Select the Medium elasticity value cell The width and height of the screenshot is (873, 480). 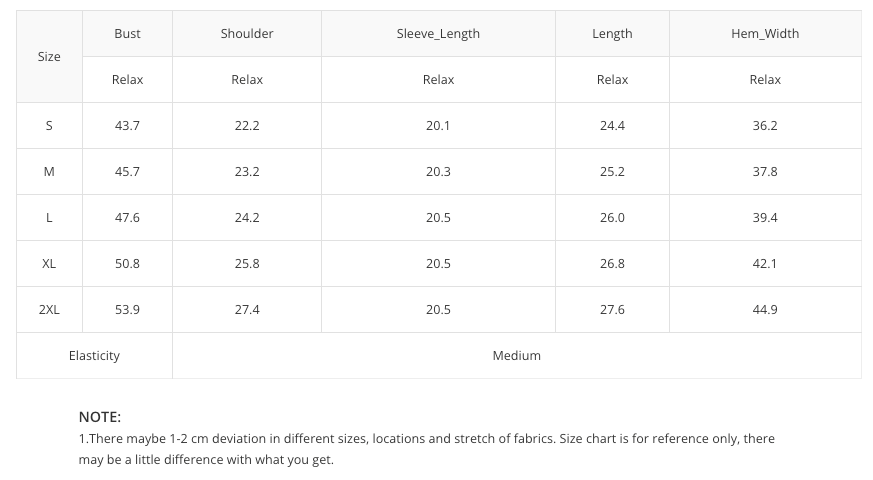516,356
